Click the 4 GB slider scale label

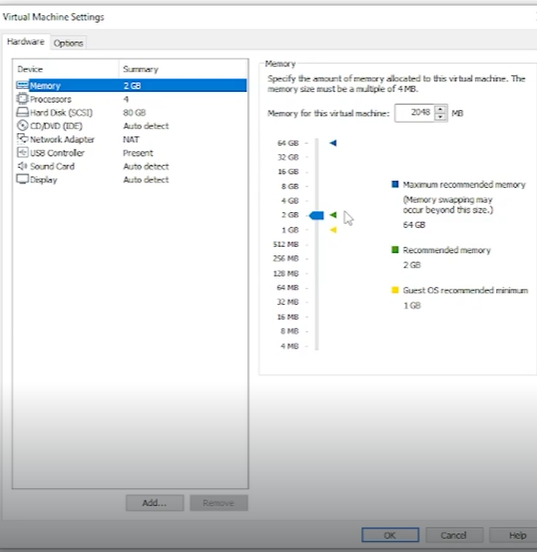coord(290,201)
